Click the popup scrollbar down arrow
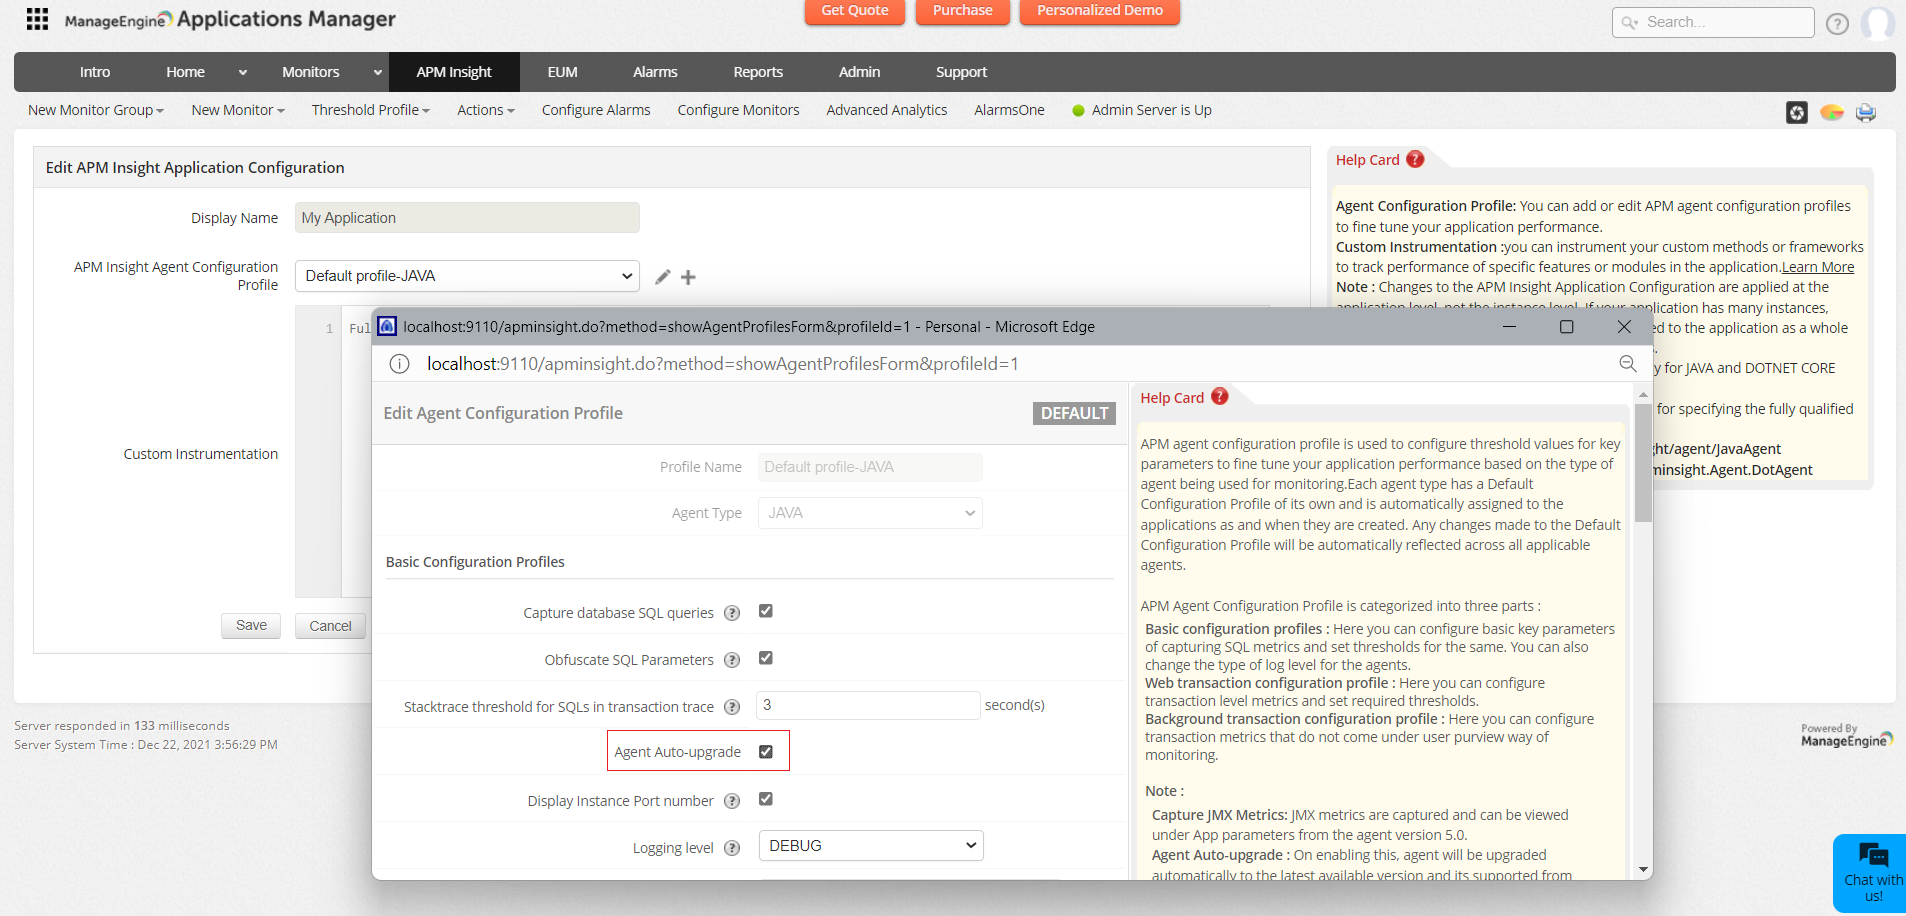This screenshot has width=1906, height=916. click(1643, 870)
